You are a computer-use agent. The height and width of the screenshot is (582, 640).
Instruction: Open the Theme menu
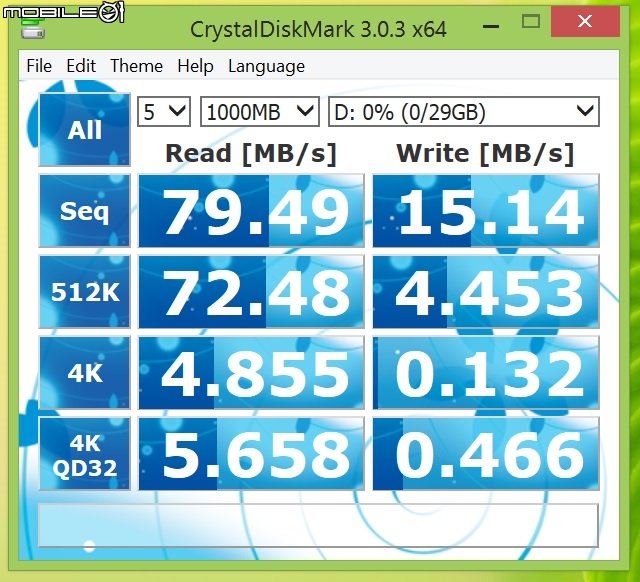click(136, 66)
